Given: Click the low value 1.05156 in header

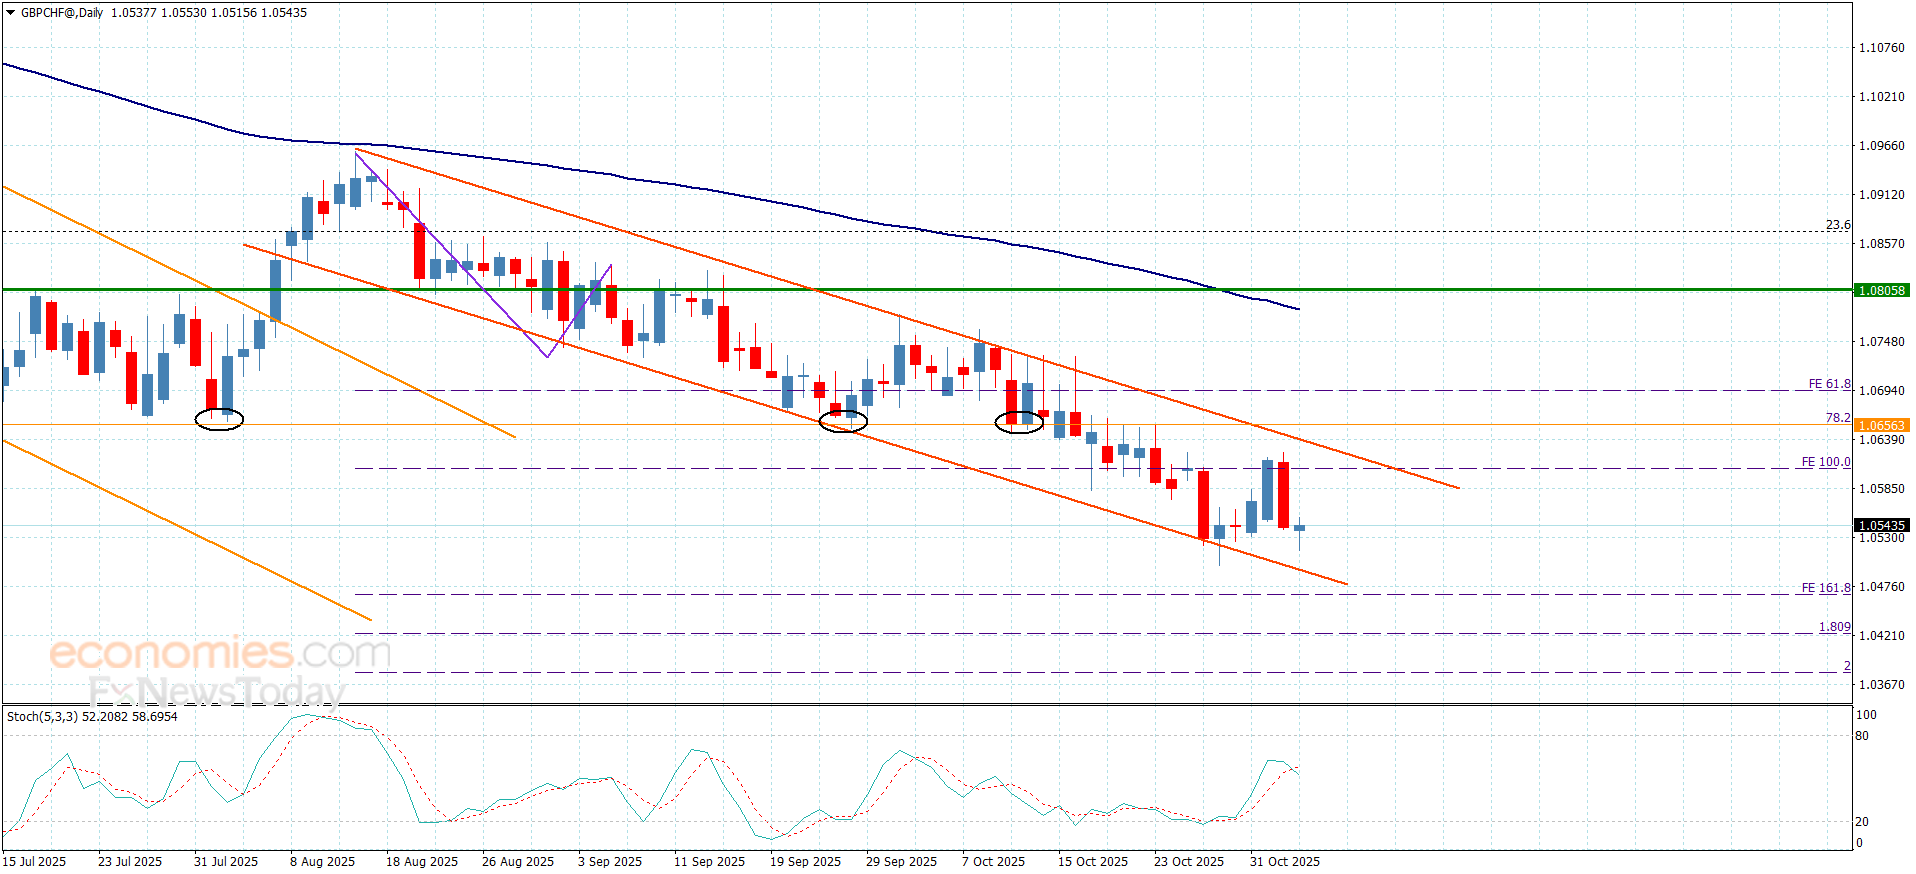Looking at the screenshot, I should tap(234, 13).
